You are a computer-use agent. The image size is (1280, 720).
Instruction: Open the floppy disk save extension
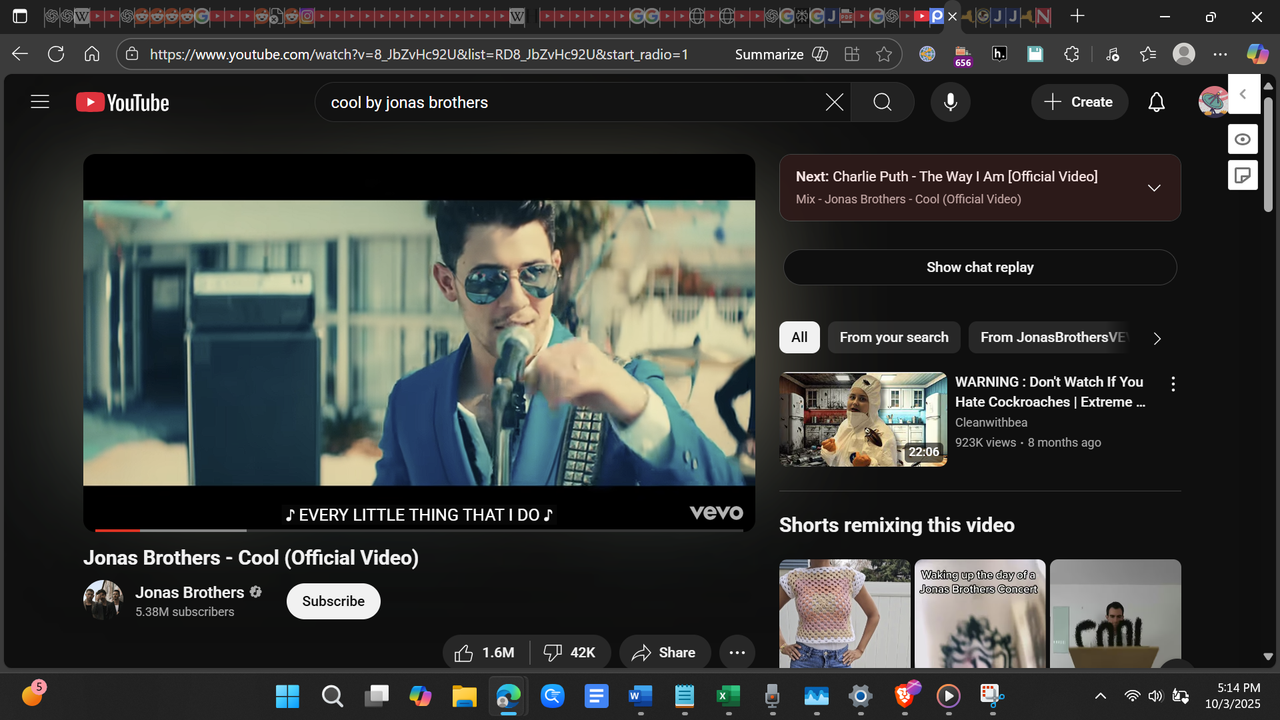tap(1035, 54)
